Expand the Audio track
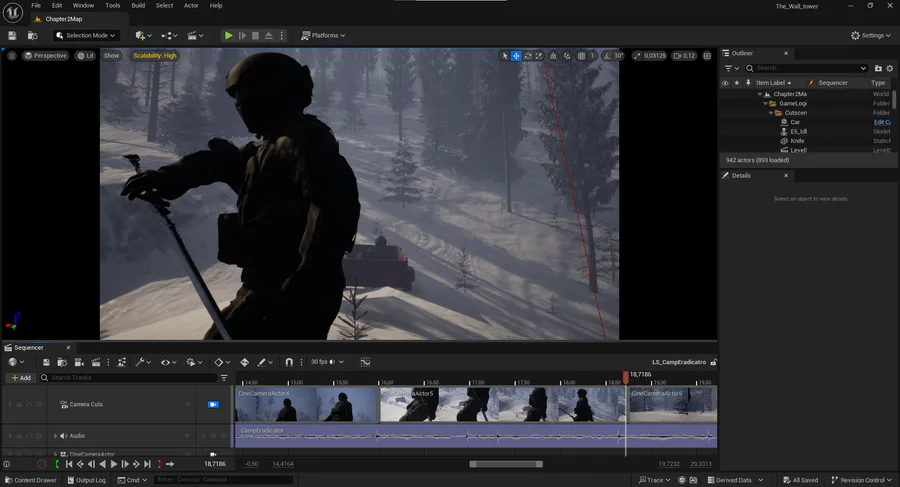Viewport: 900px width, 487px height. 56,436
